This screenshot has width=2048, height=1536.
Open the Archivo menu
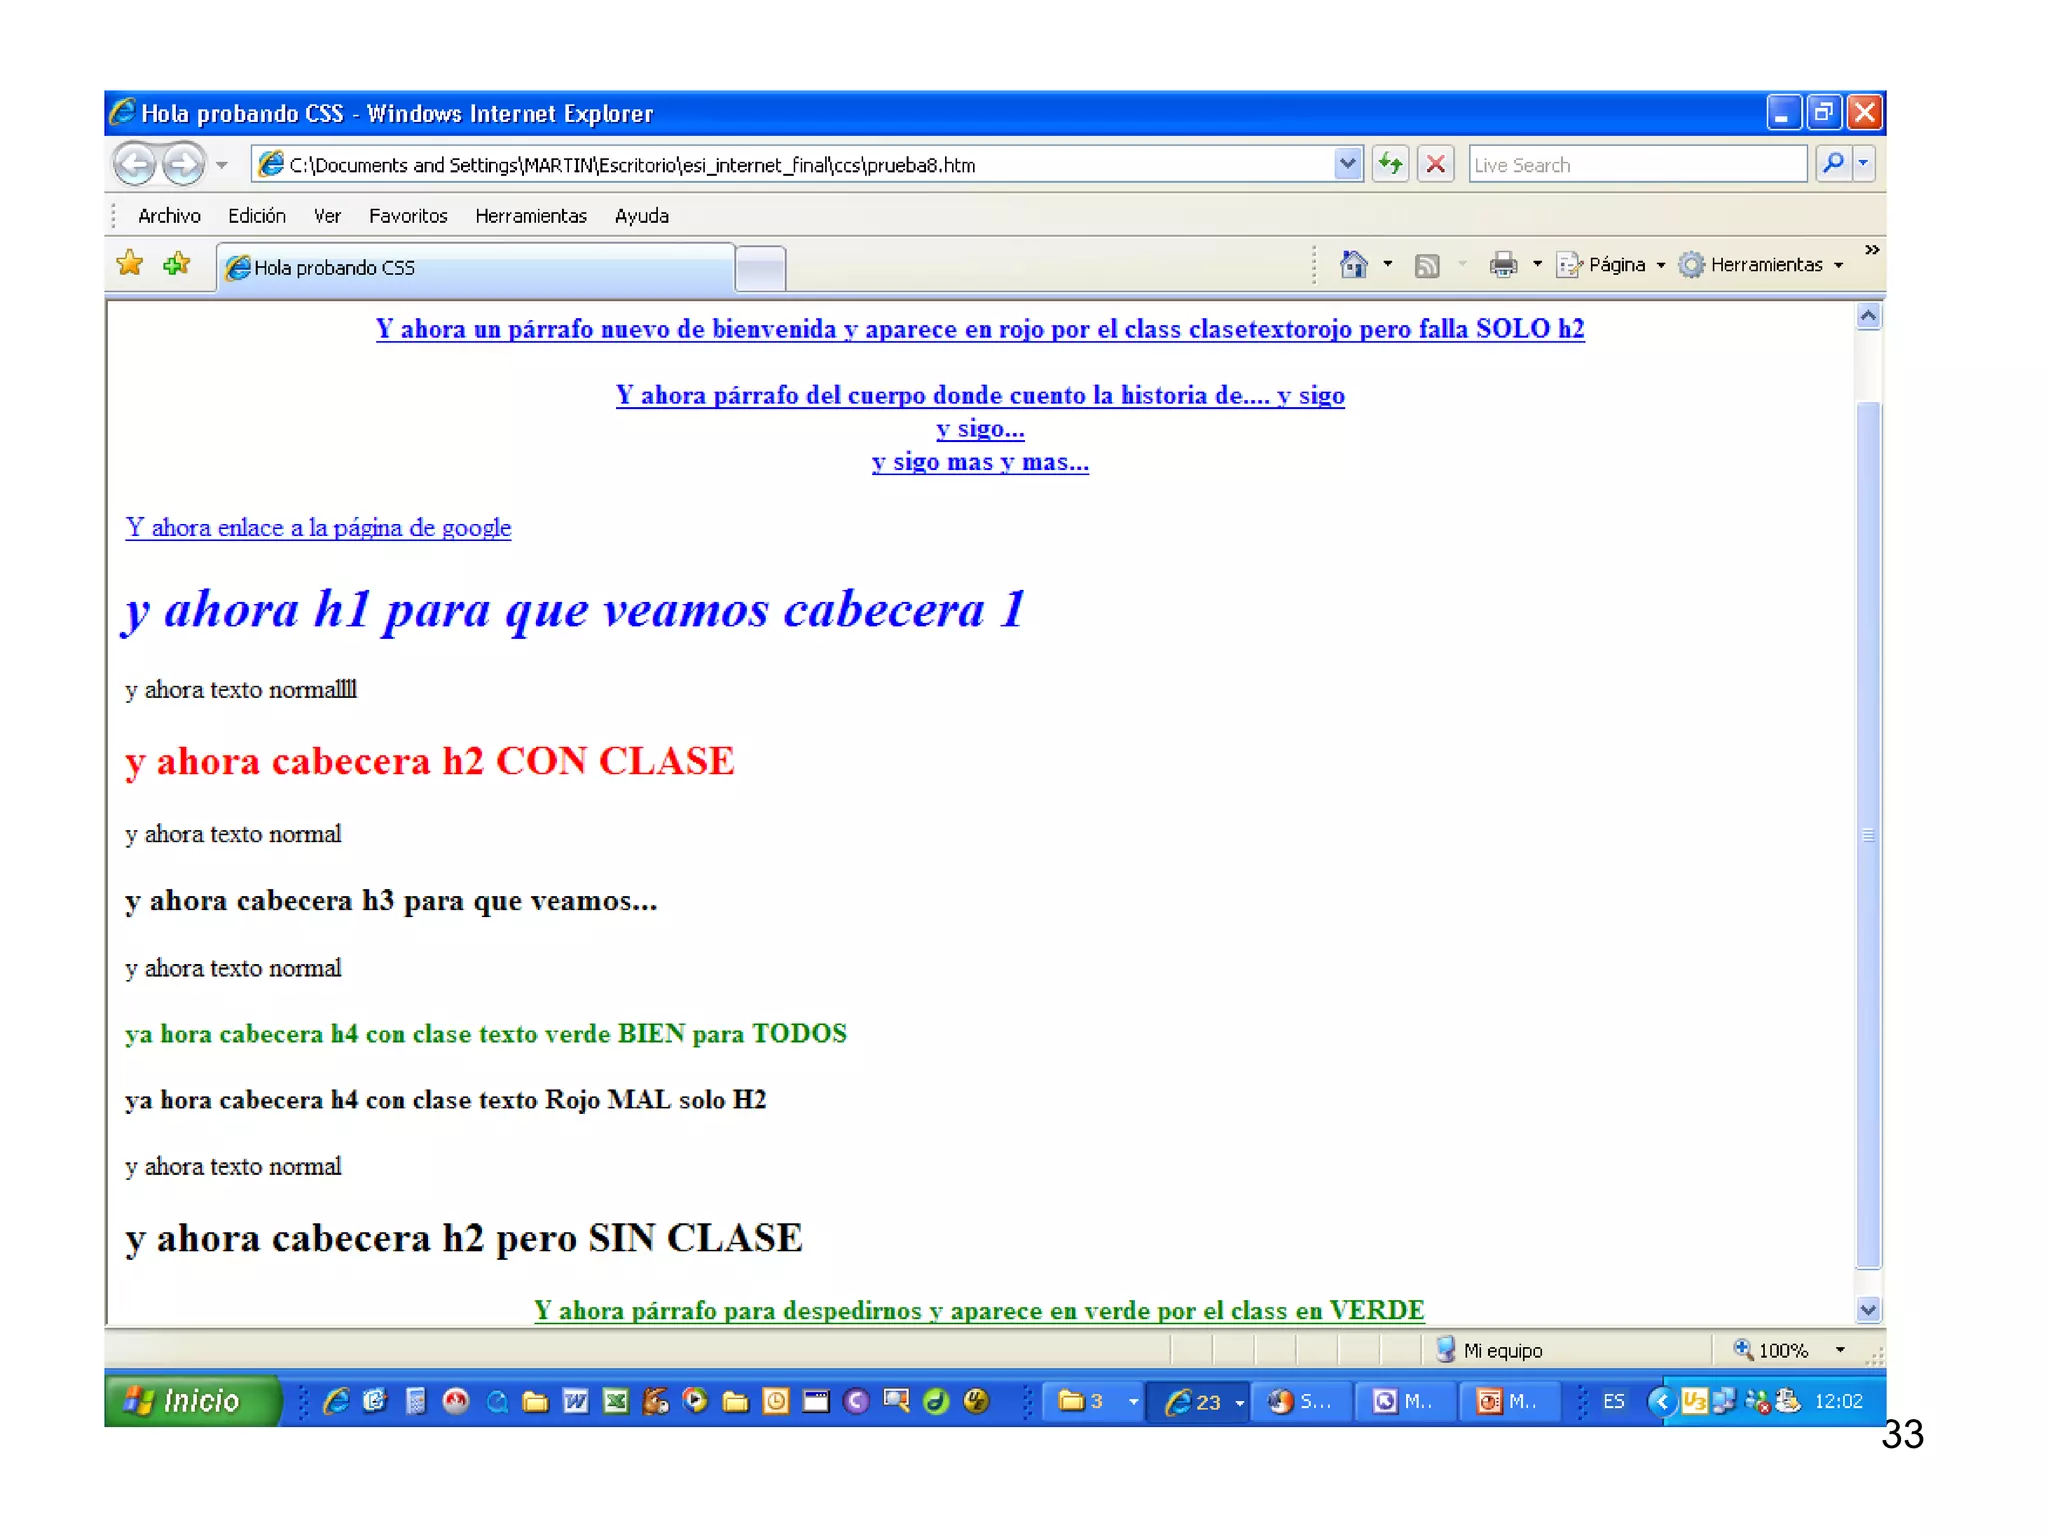tap(169, 216)
